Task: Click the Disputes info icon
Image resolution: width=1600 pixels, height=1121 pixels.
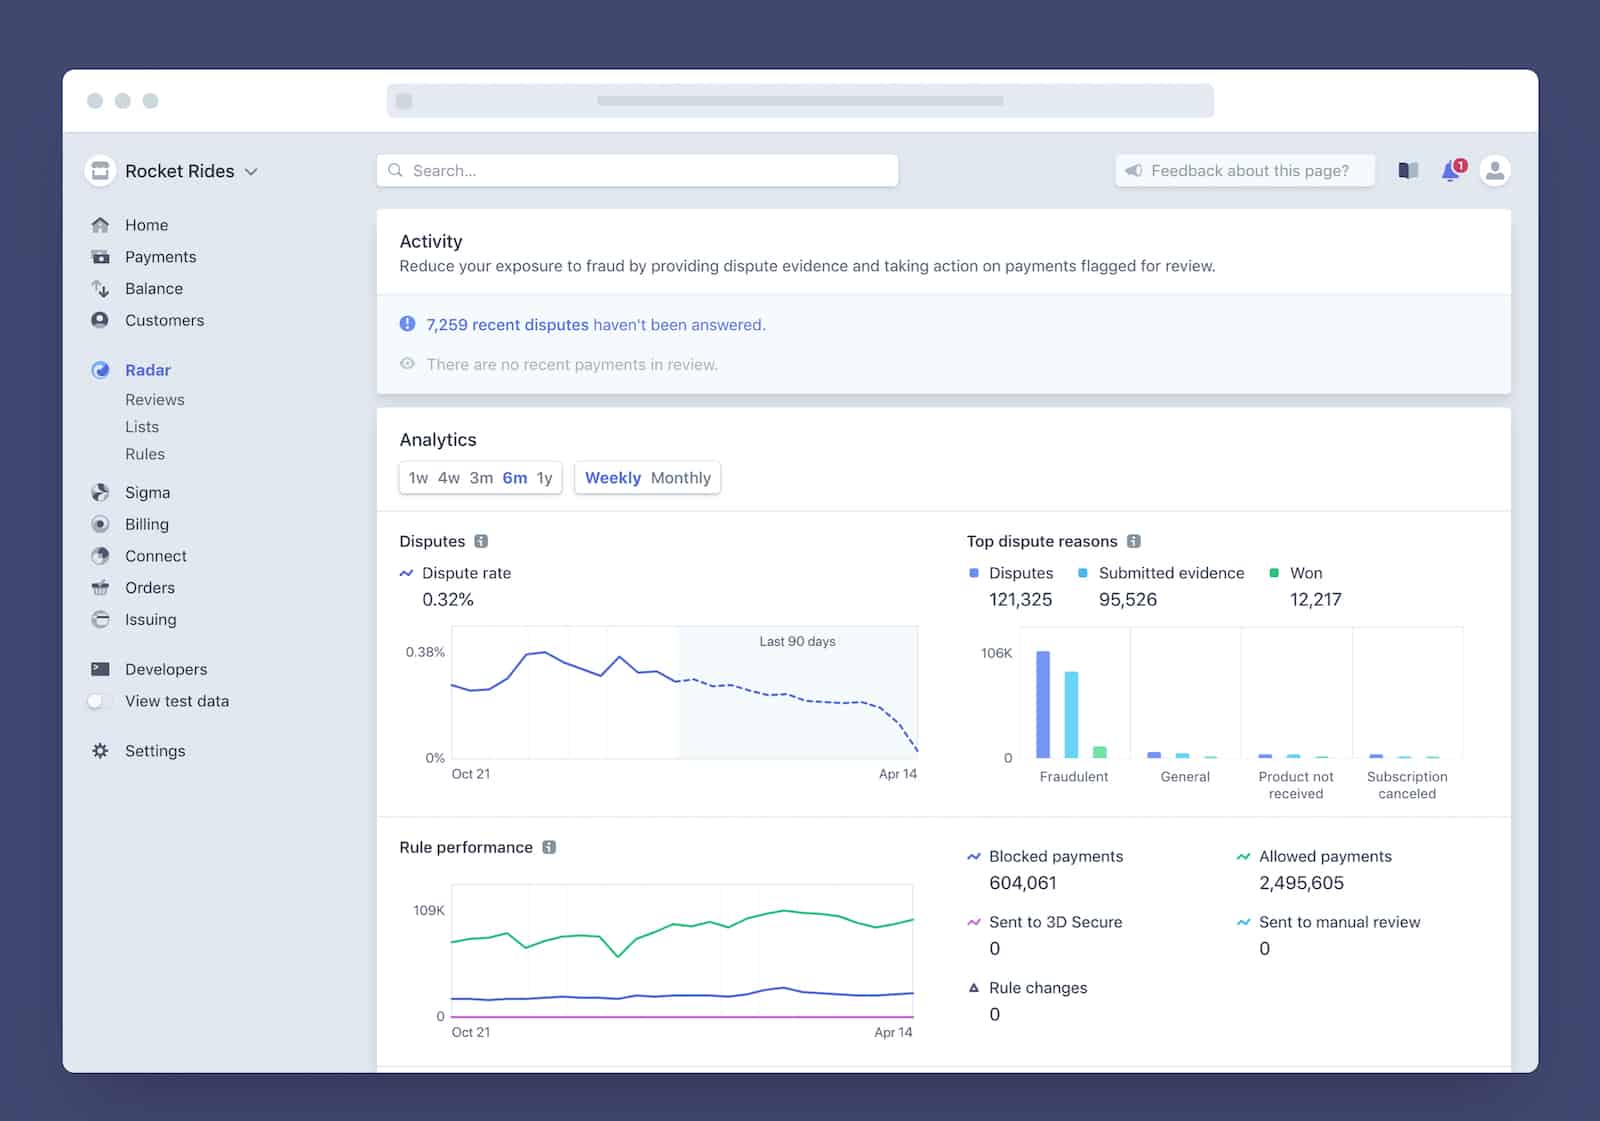Action: 481,541
